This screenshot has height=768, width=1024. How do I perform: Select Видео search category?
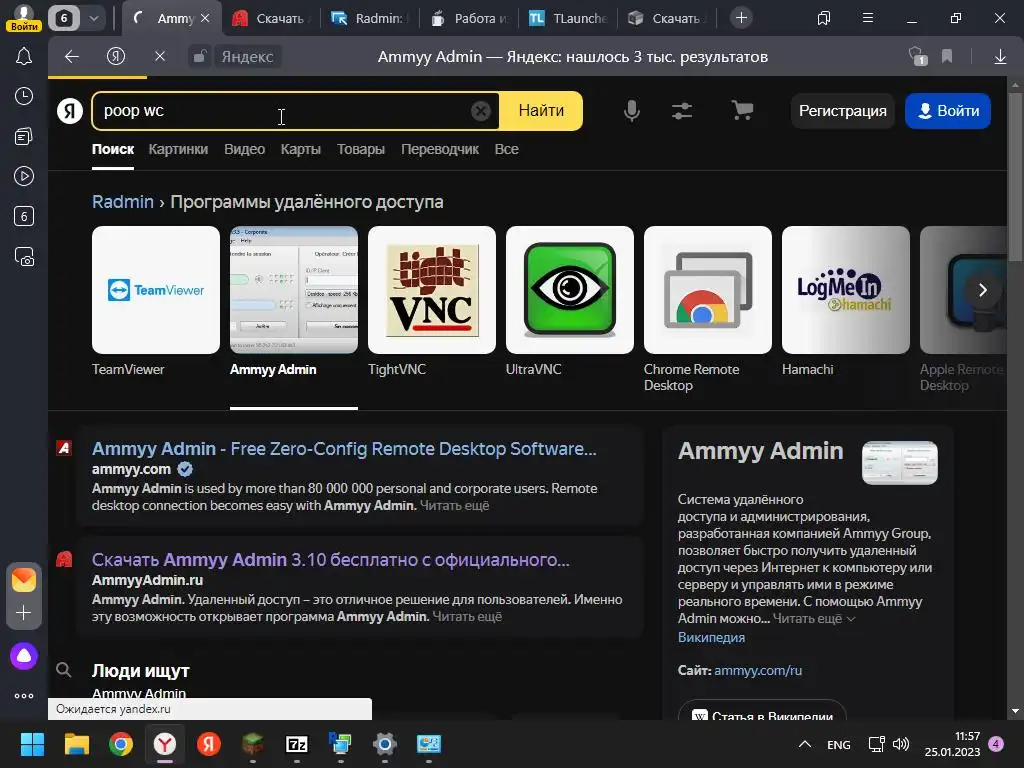click(244, 150)
